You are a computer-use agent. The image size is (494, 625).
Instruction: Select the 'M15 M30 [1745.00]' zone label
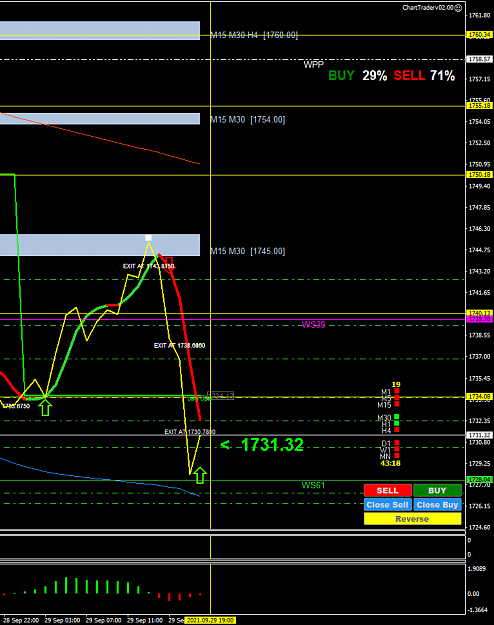[248, 251]
